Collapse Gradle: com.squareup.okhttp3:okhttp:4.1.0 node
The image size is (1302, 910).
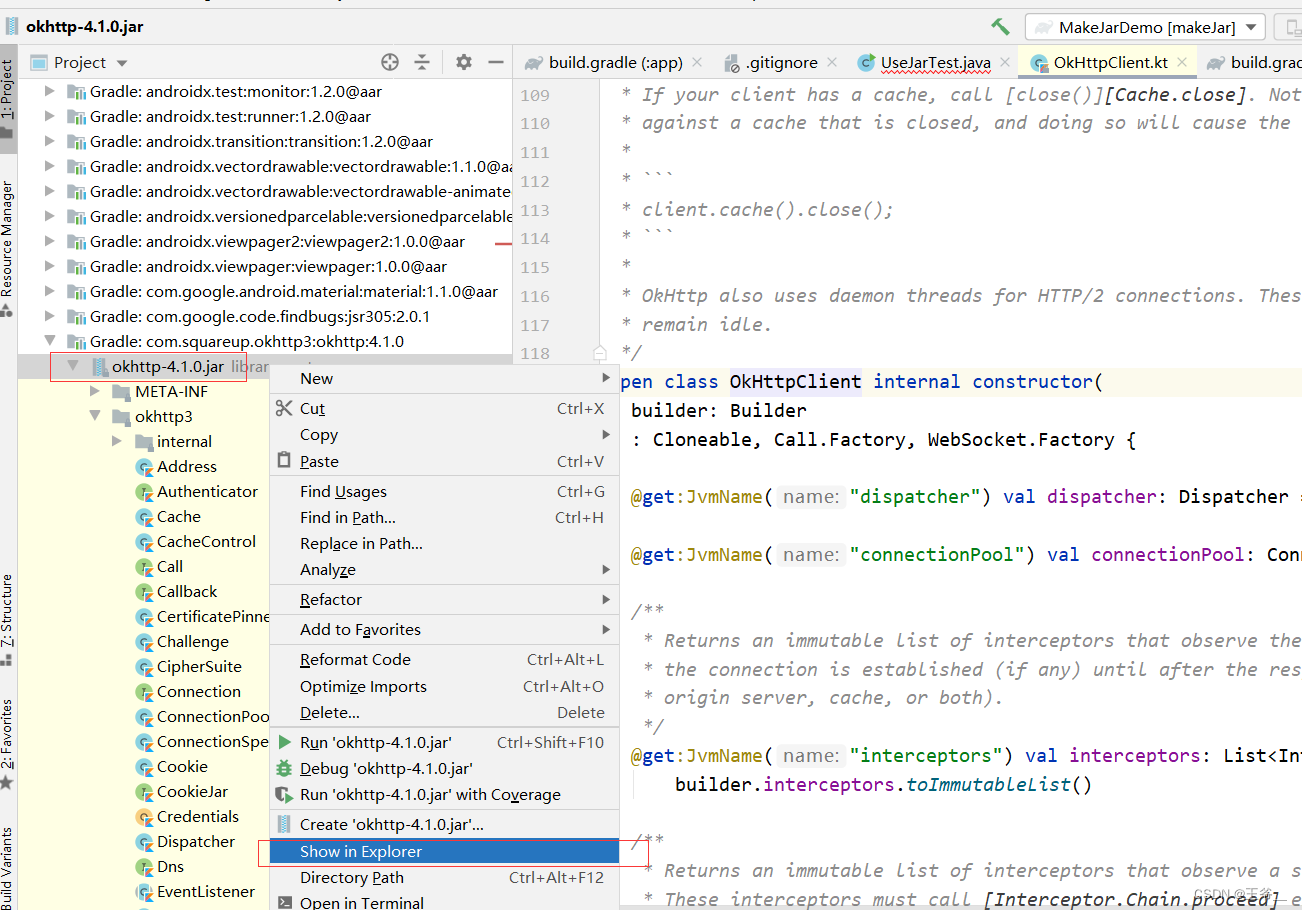click(x=50, y=341)
